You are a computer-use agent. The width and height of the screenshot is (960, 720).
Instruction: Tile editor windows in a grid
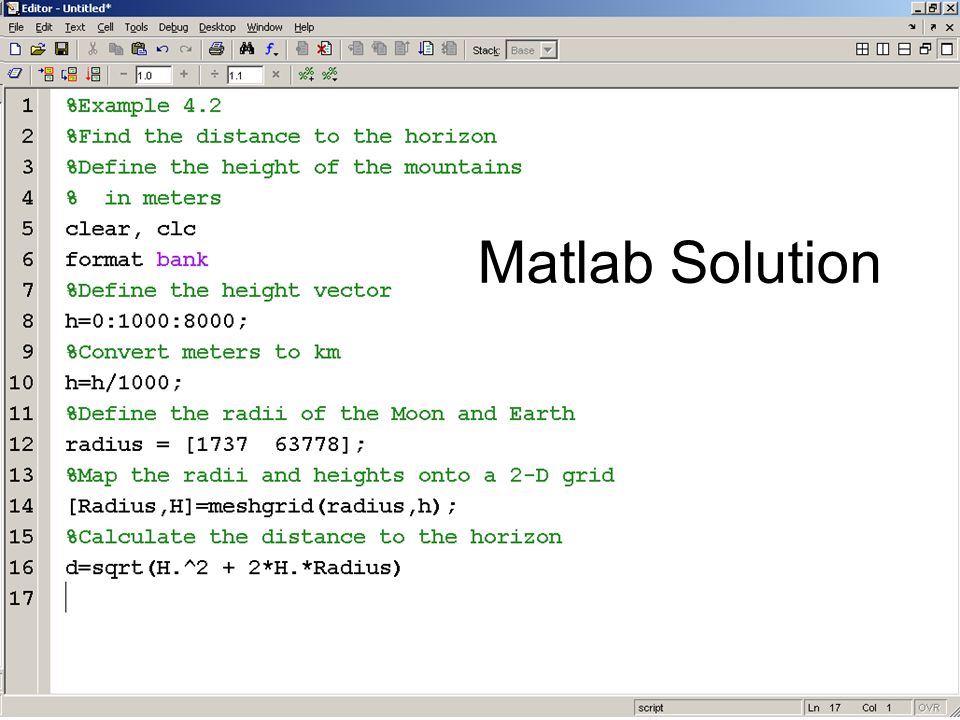(862, 50)
